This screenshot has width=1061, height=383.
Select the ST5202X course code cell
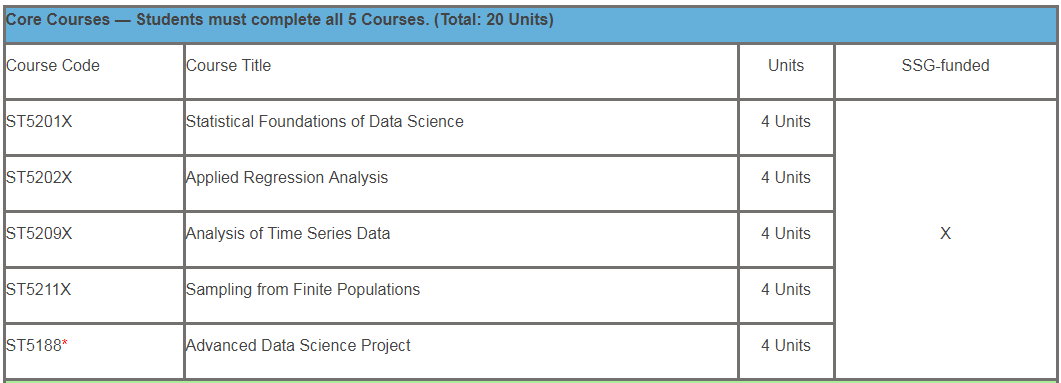(x=94, y=183)
